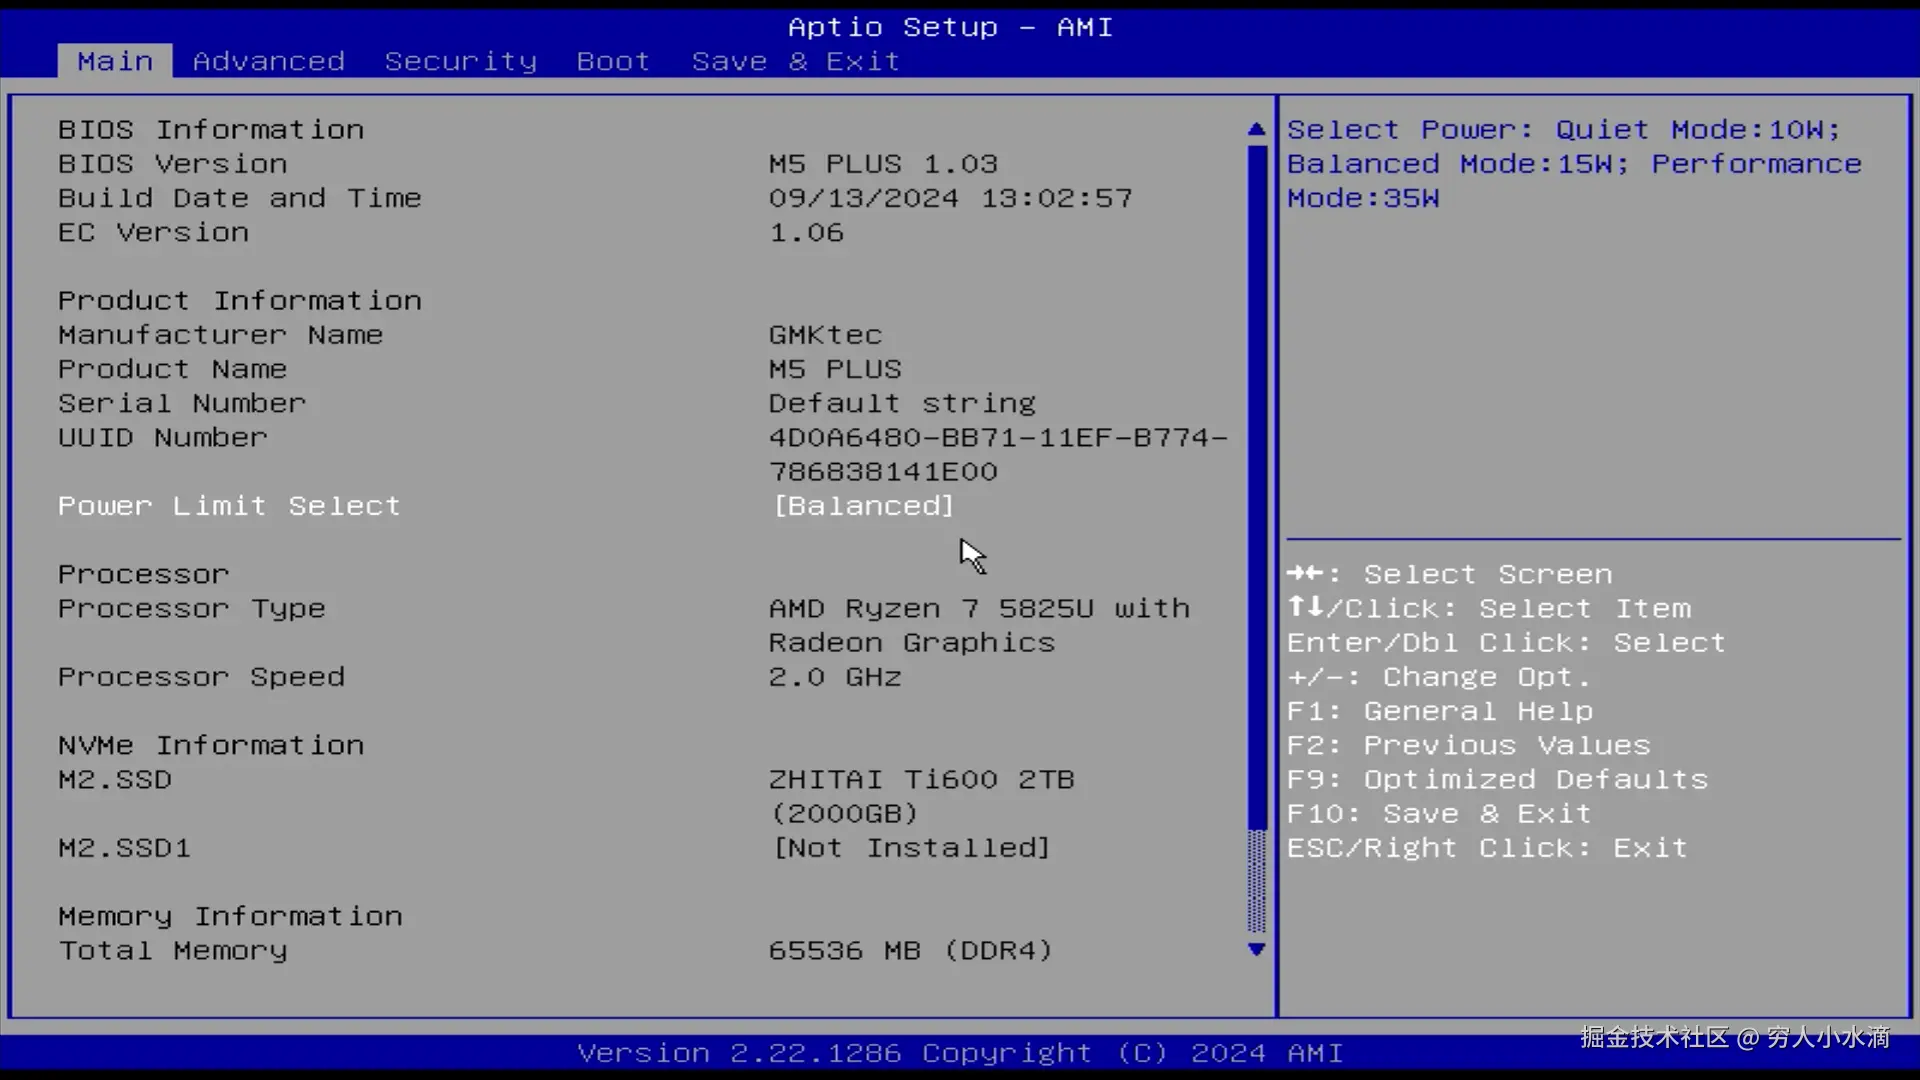Viewport: 1920px width, 1080px height.
Task: Click the F9 Optimized Defaults hint
Action: 1496,779
